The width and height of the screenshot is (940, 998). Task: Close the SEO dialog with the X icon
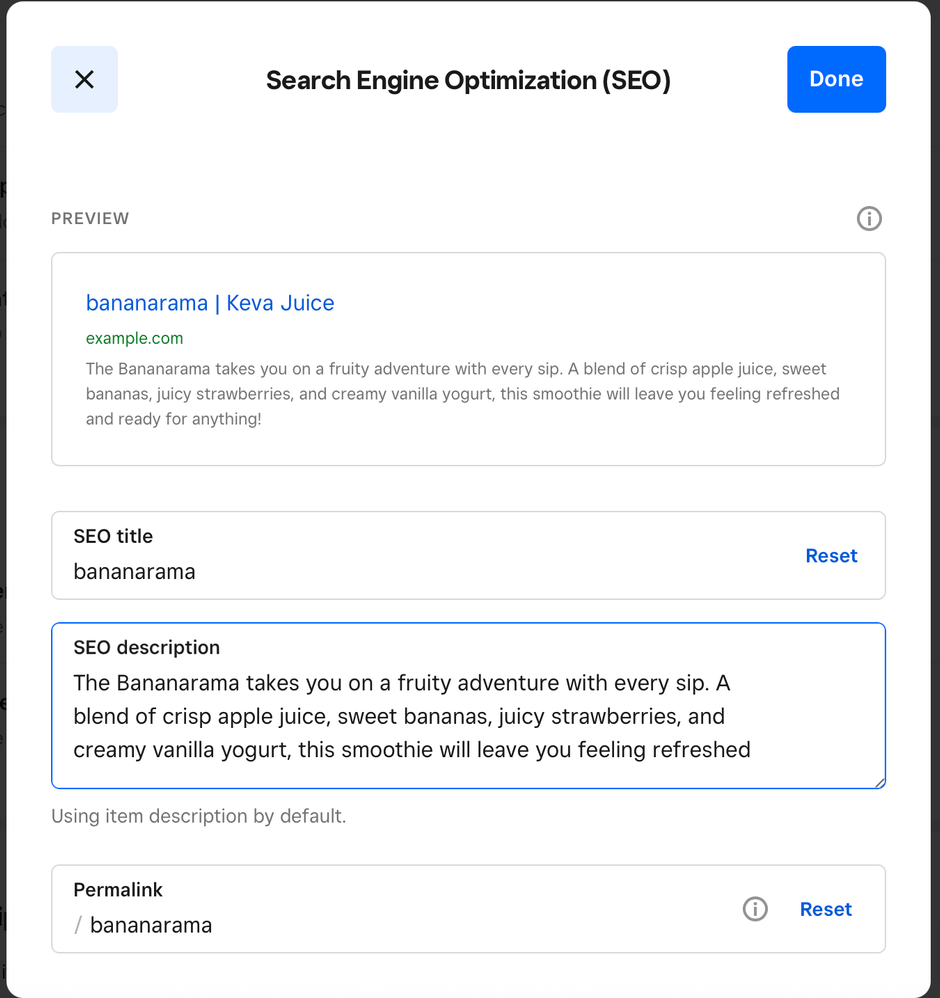point(84,79)
